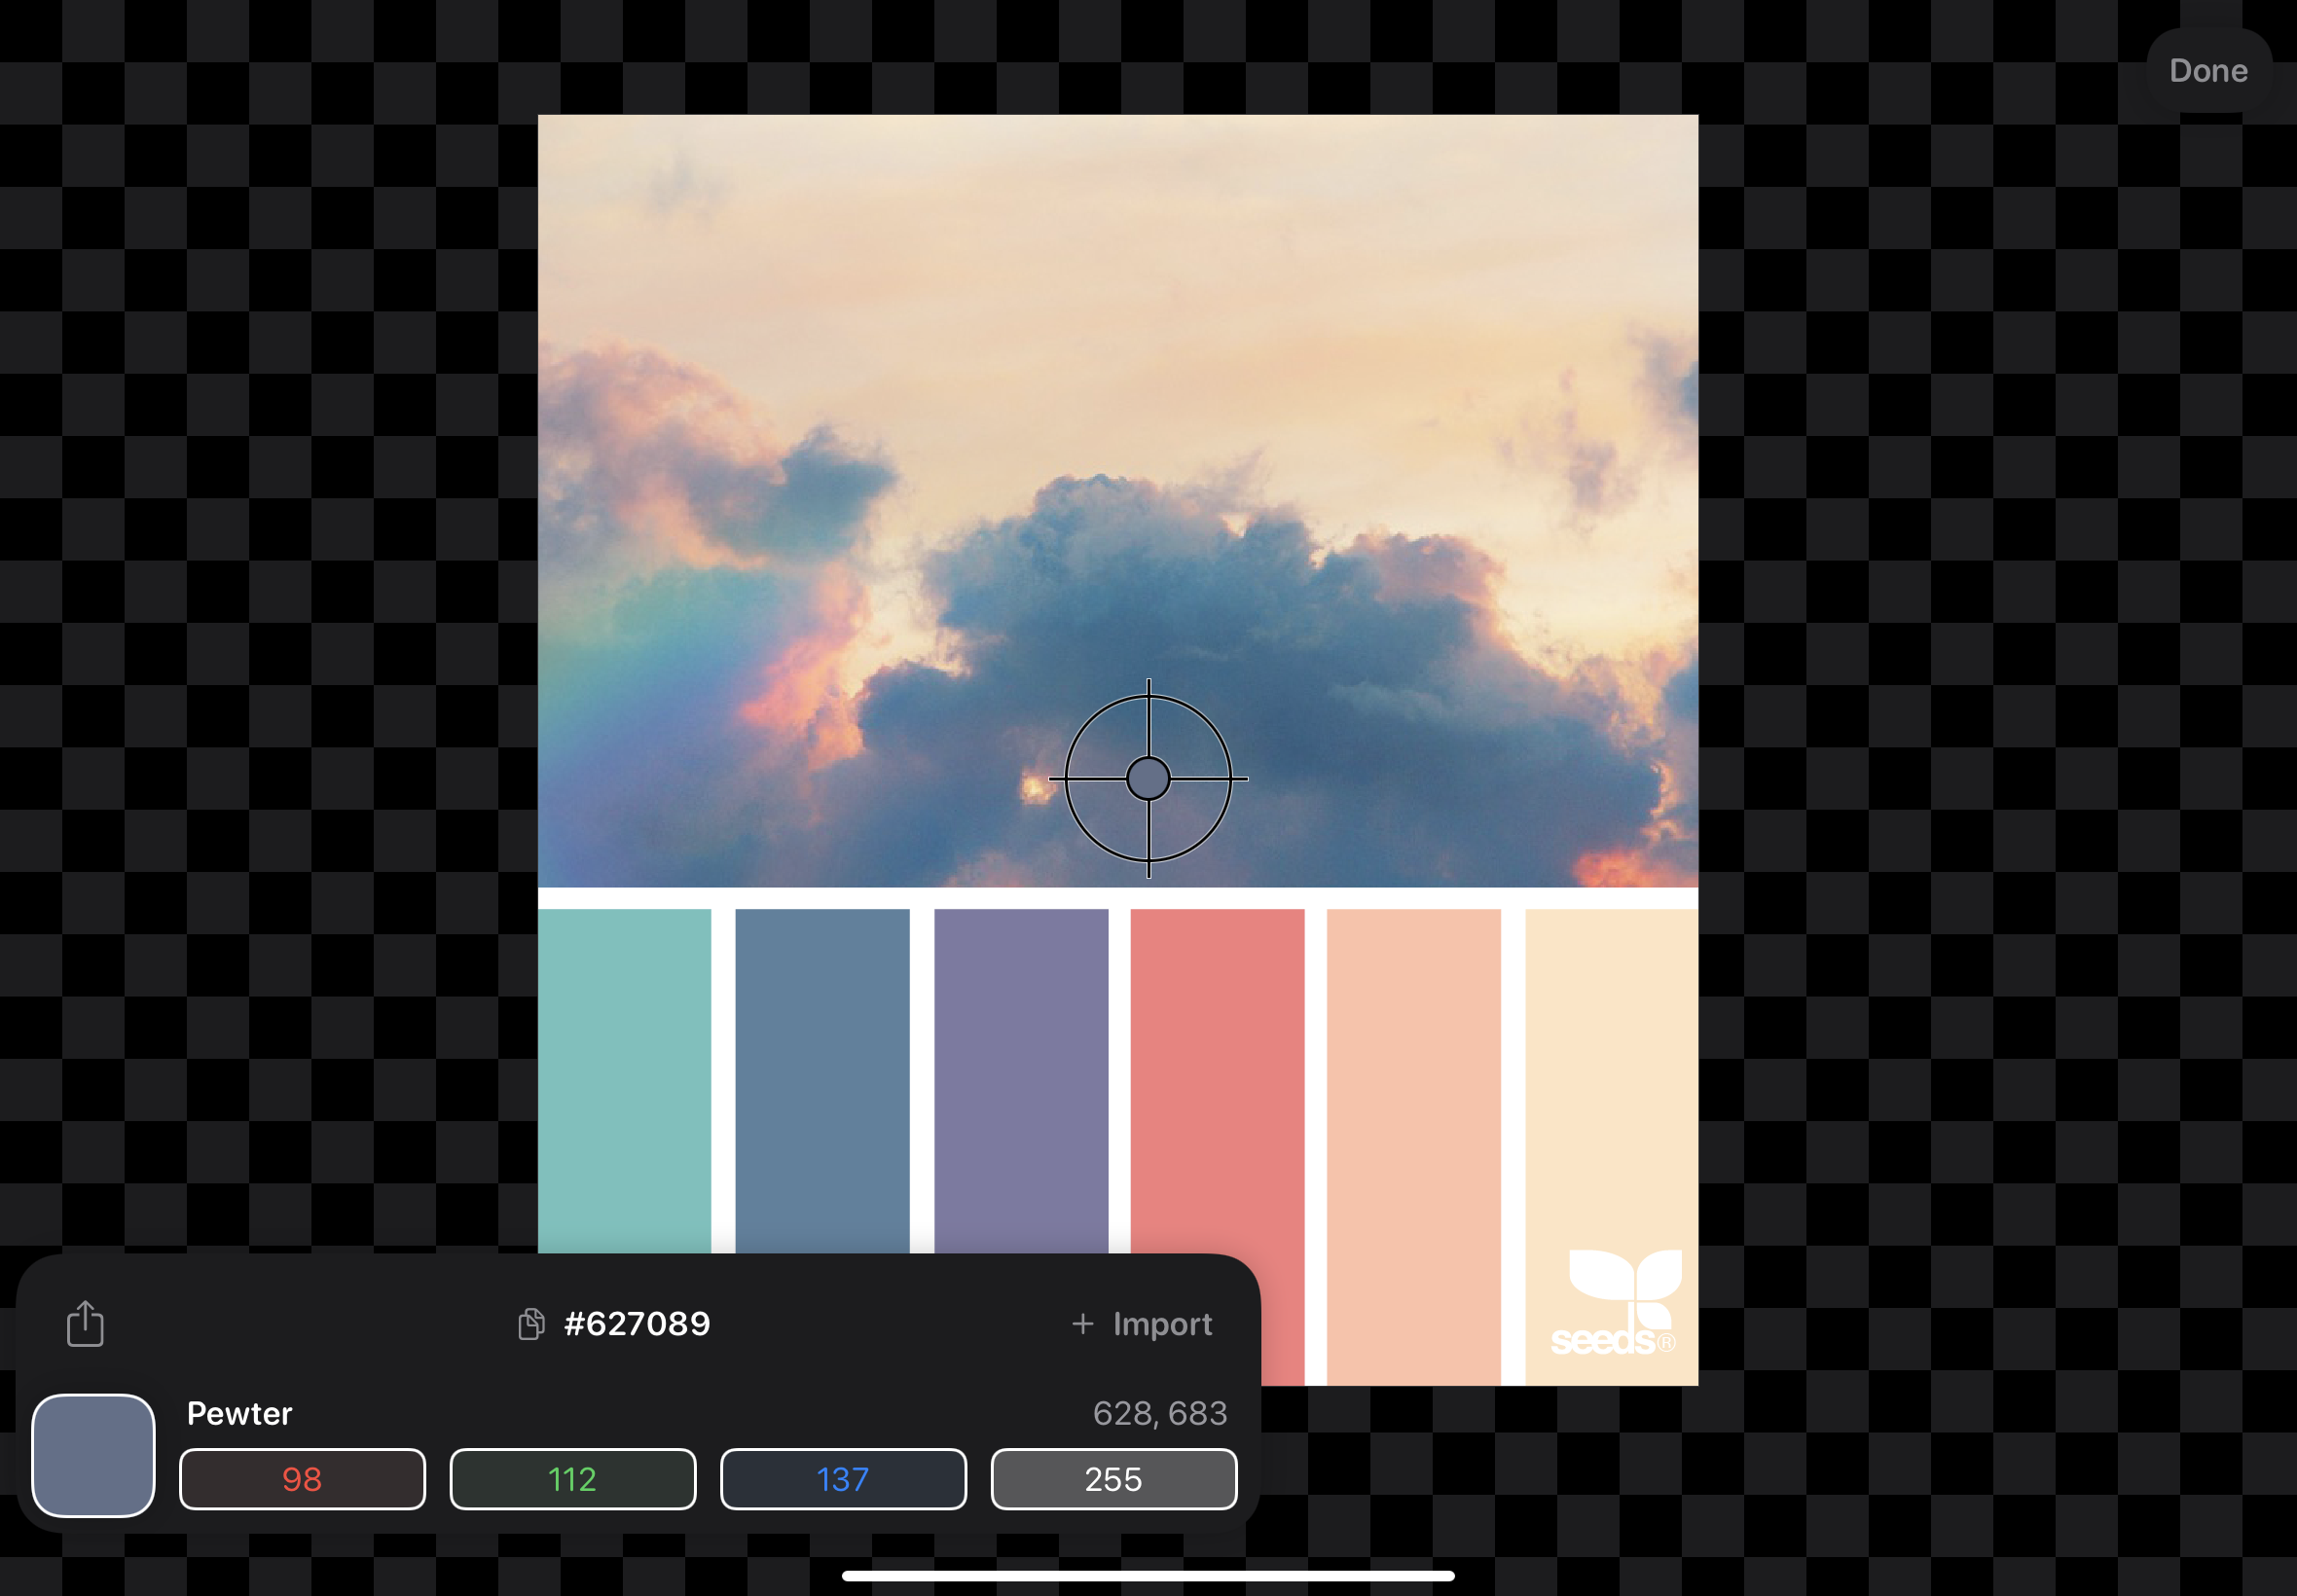The height and width of the screenshot is (1596, 2297).
Task: Click the Pewter color preview swatch
Action: [x=94, y=1455]
